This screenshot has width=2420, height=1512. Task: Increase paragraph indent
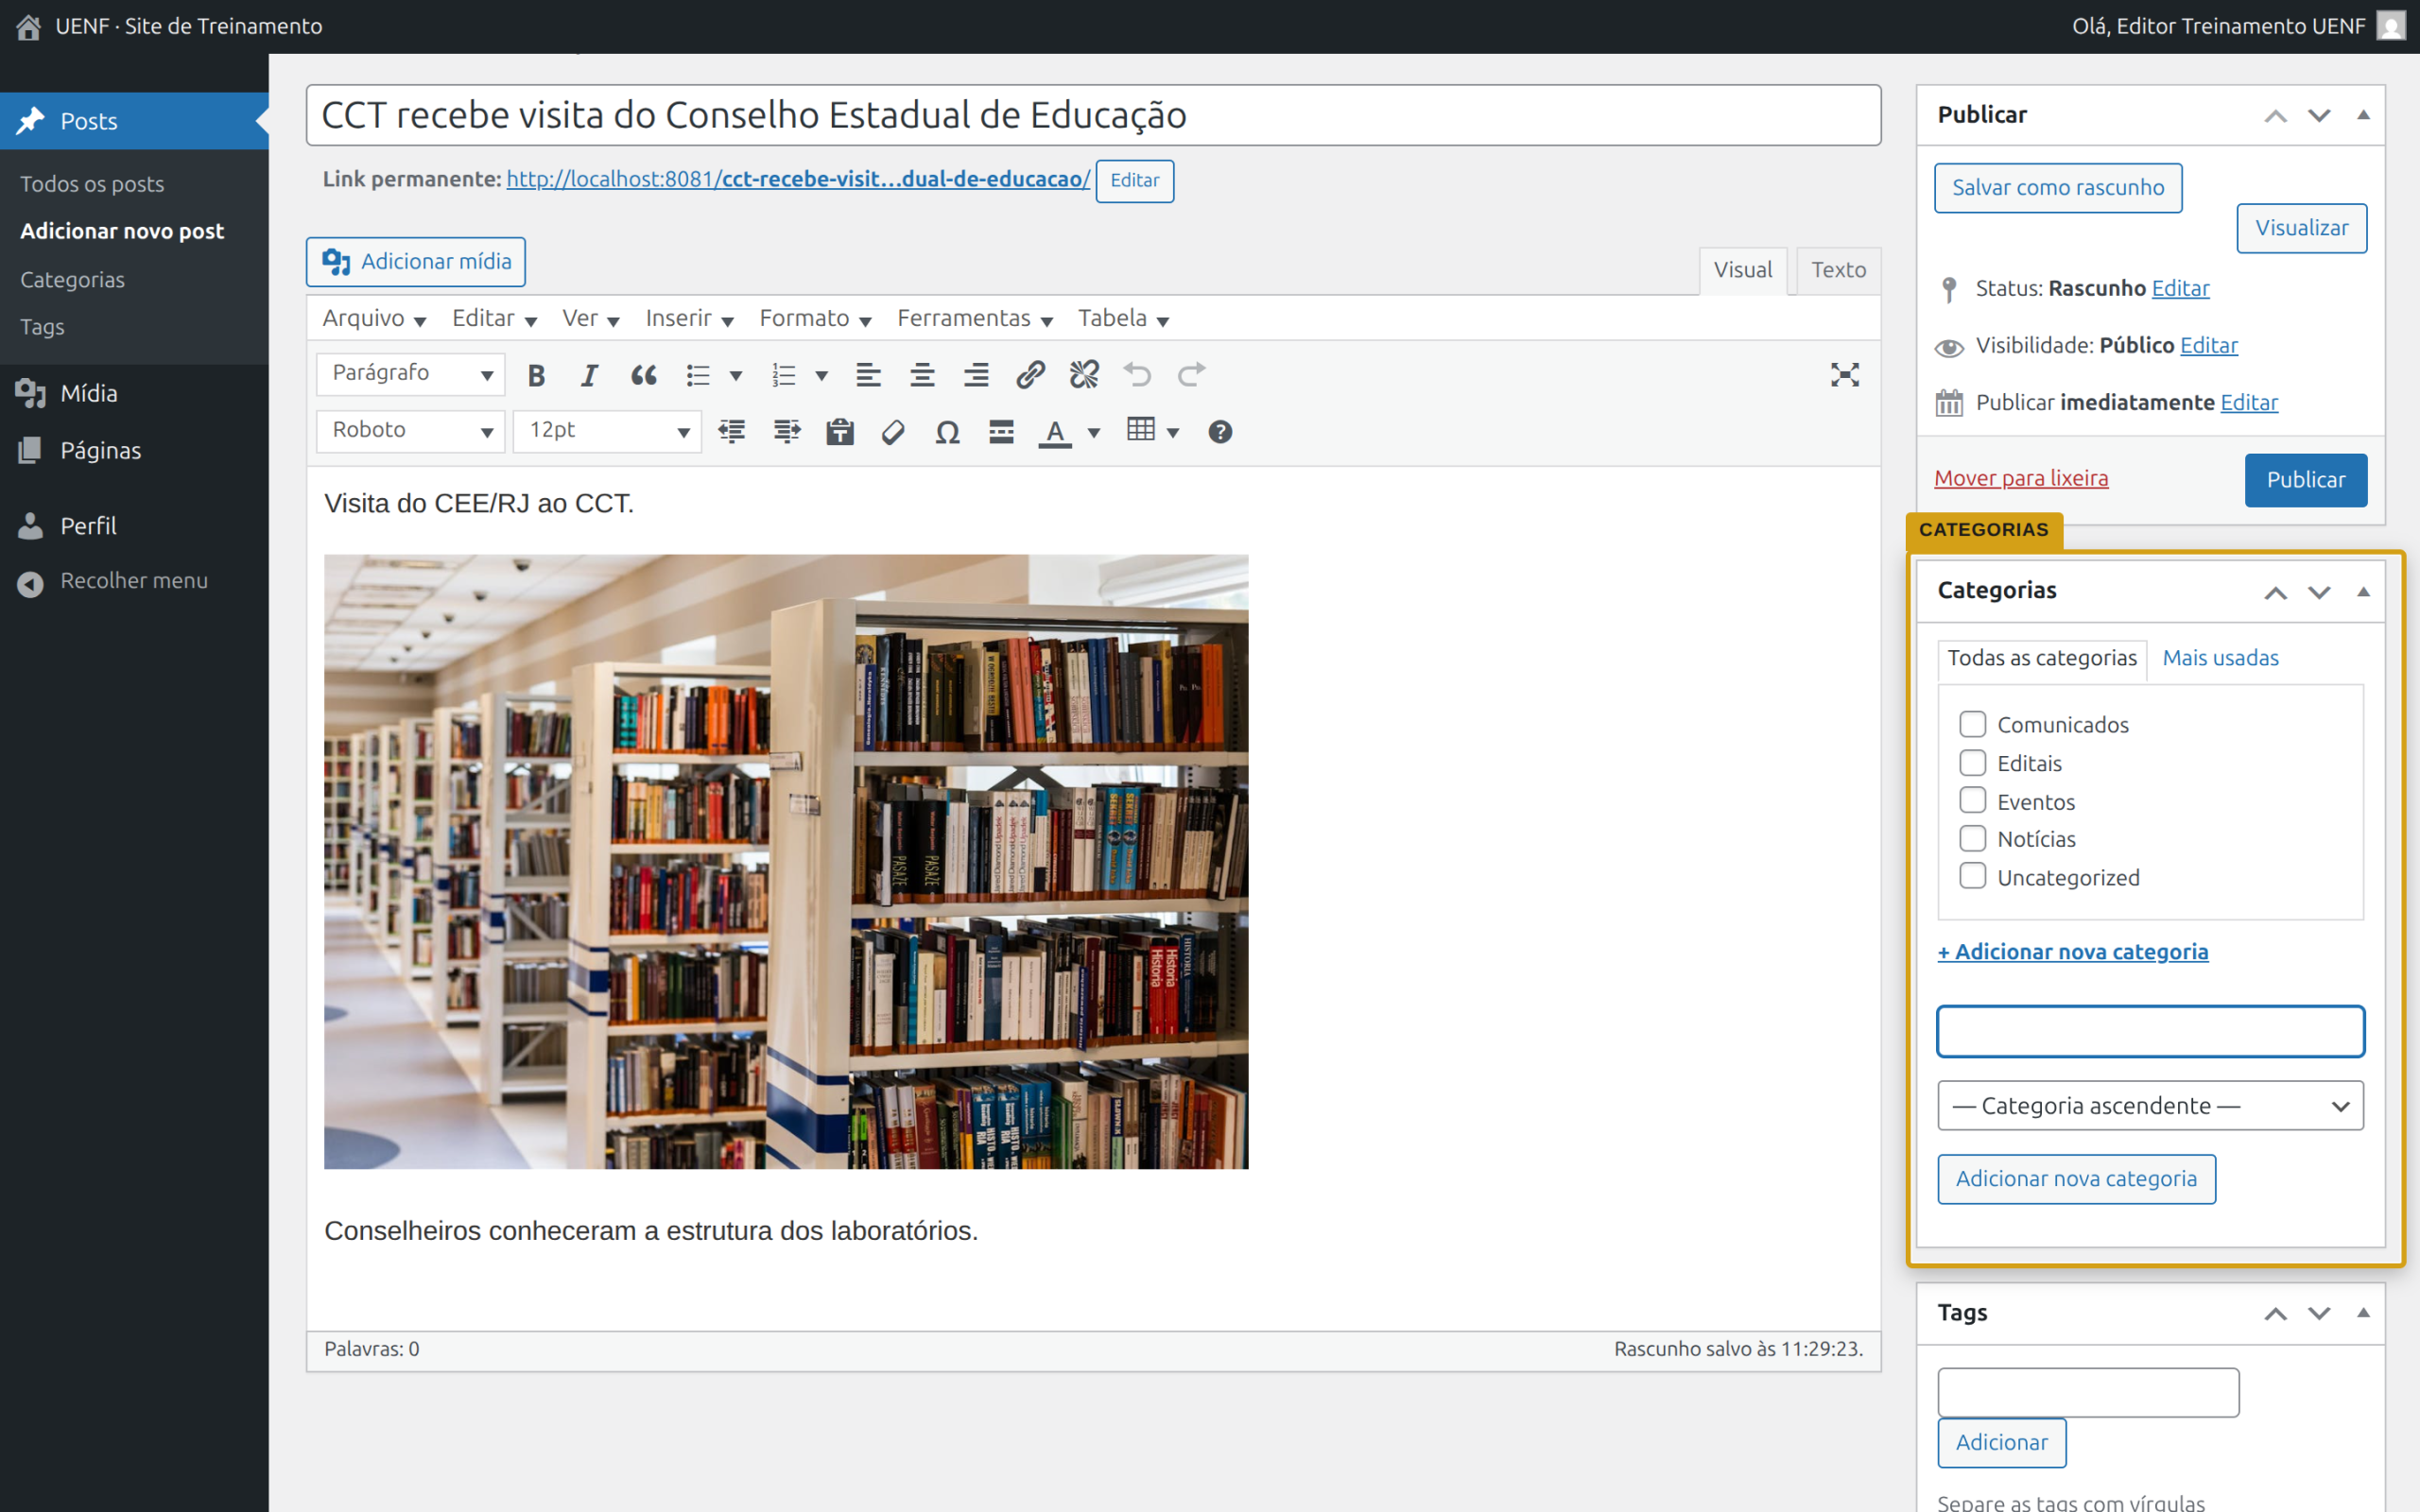click(x=787, y=432)
